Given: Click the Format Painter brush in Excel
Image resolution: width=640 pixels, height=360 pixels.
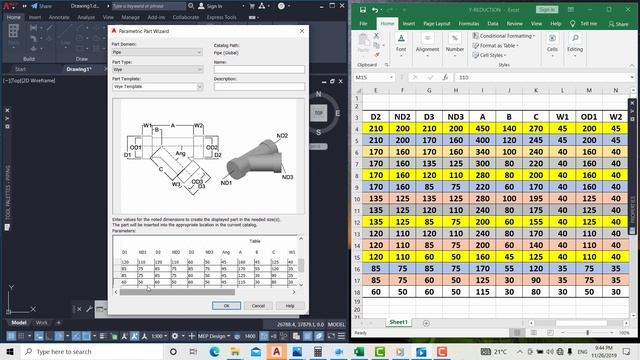Looking at the screenshot, I should pyautogui.click(x=376, y=54).
